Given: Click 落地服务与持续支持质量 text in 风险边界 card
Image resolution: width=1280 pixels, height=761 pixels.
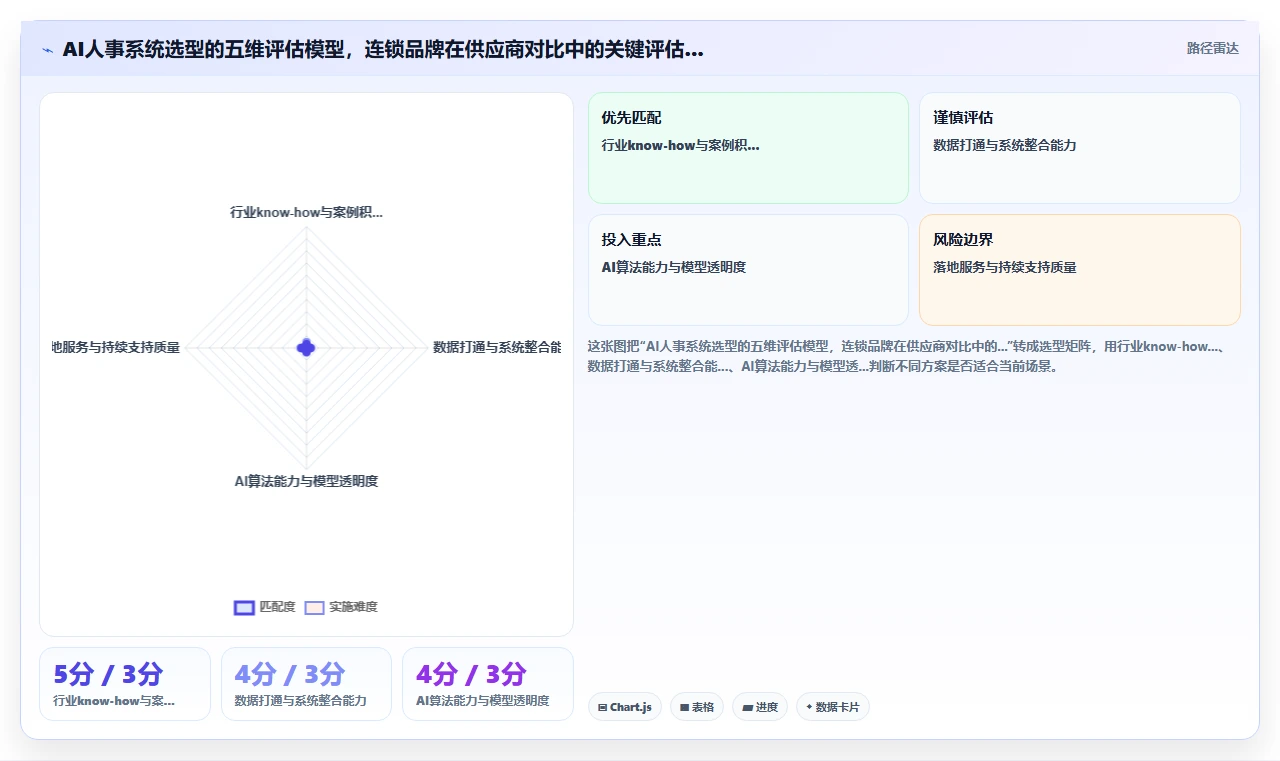Looking at the screenshot, I should click(x=1005, y=267).
